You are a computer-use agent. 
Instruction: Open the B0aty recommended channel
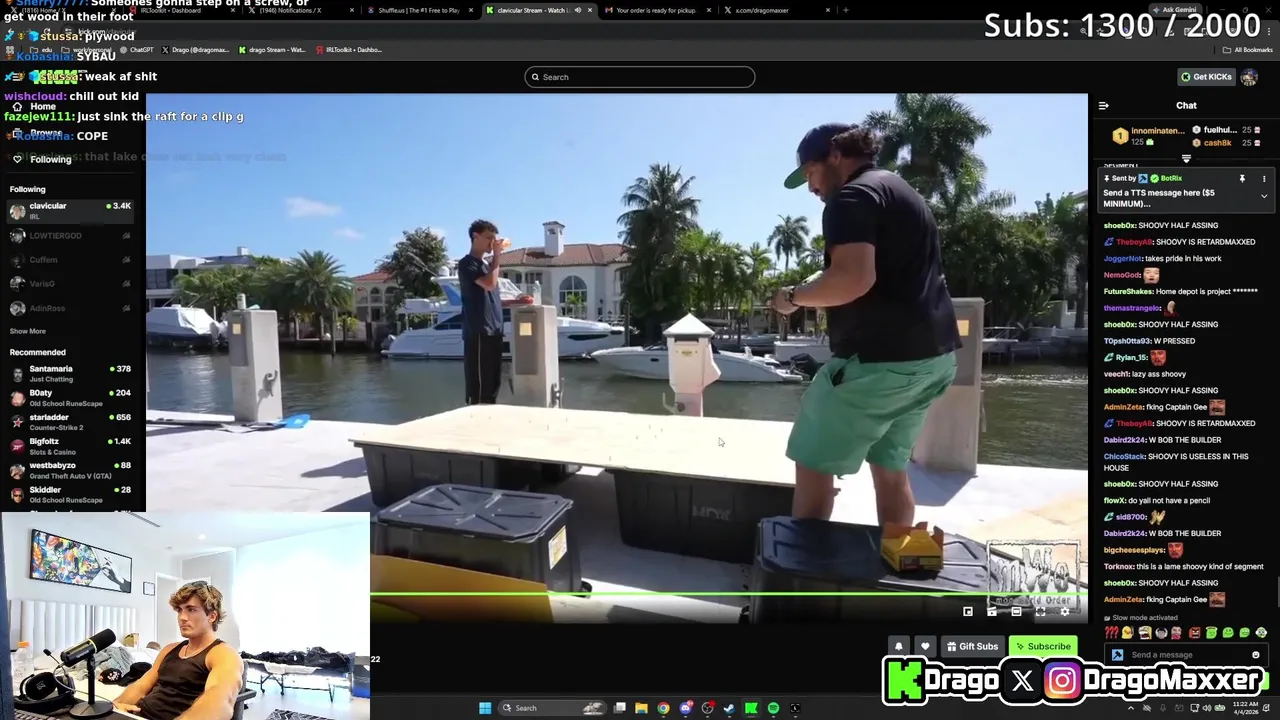click(x=70, y=398)
